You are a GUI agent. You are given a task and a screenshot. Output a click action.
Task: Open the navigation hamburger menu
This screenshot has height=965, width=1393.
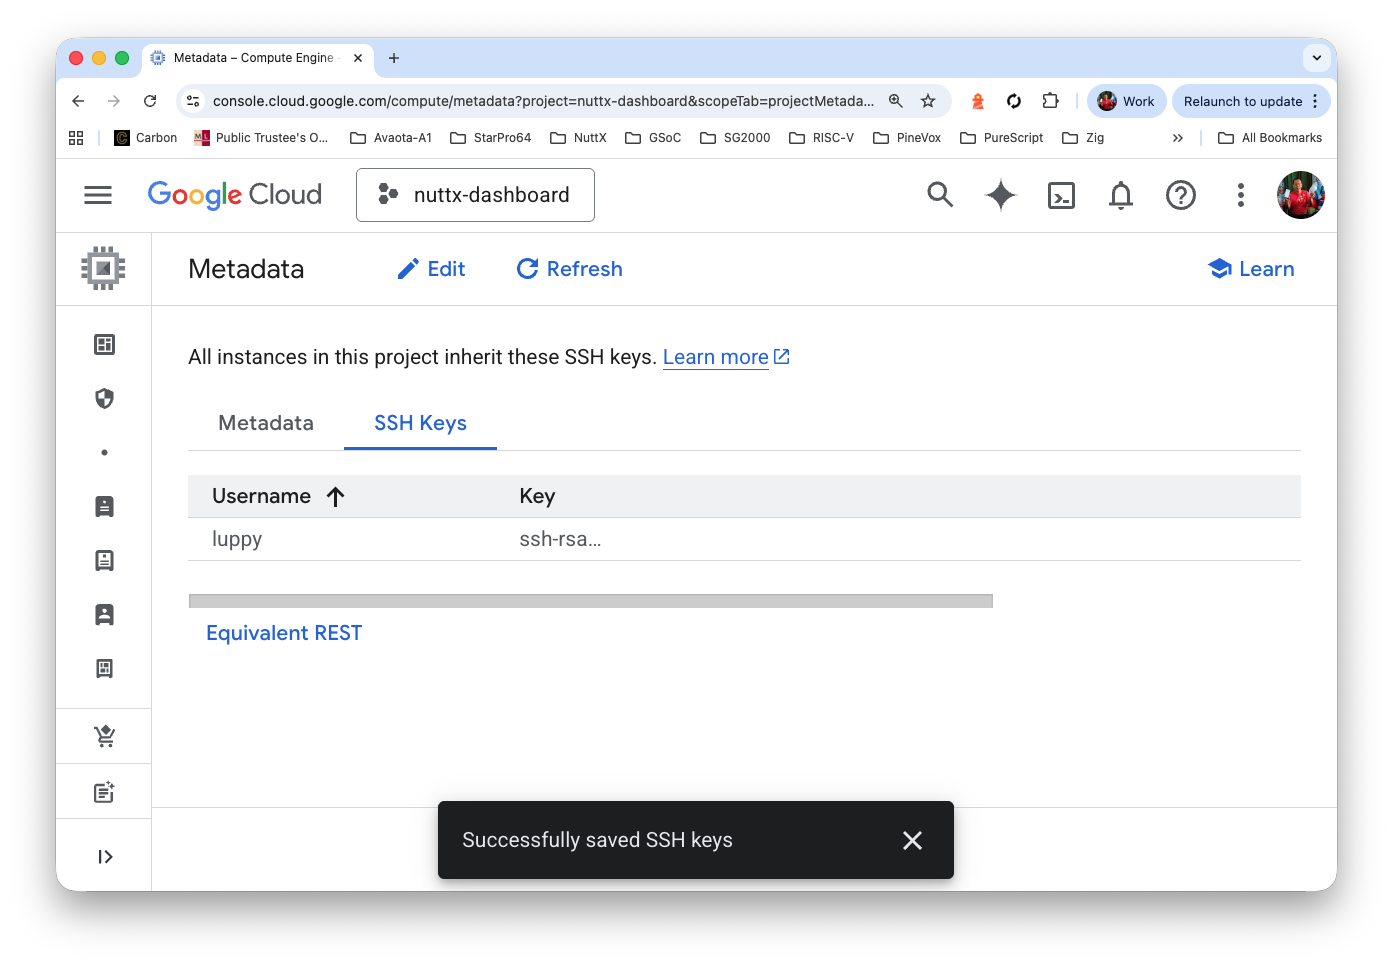(97, 195)
